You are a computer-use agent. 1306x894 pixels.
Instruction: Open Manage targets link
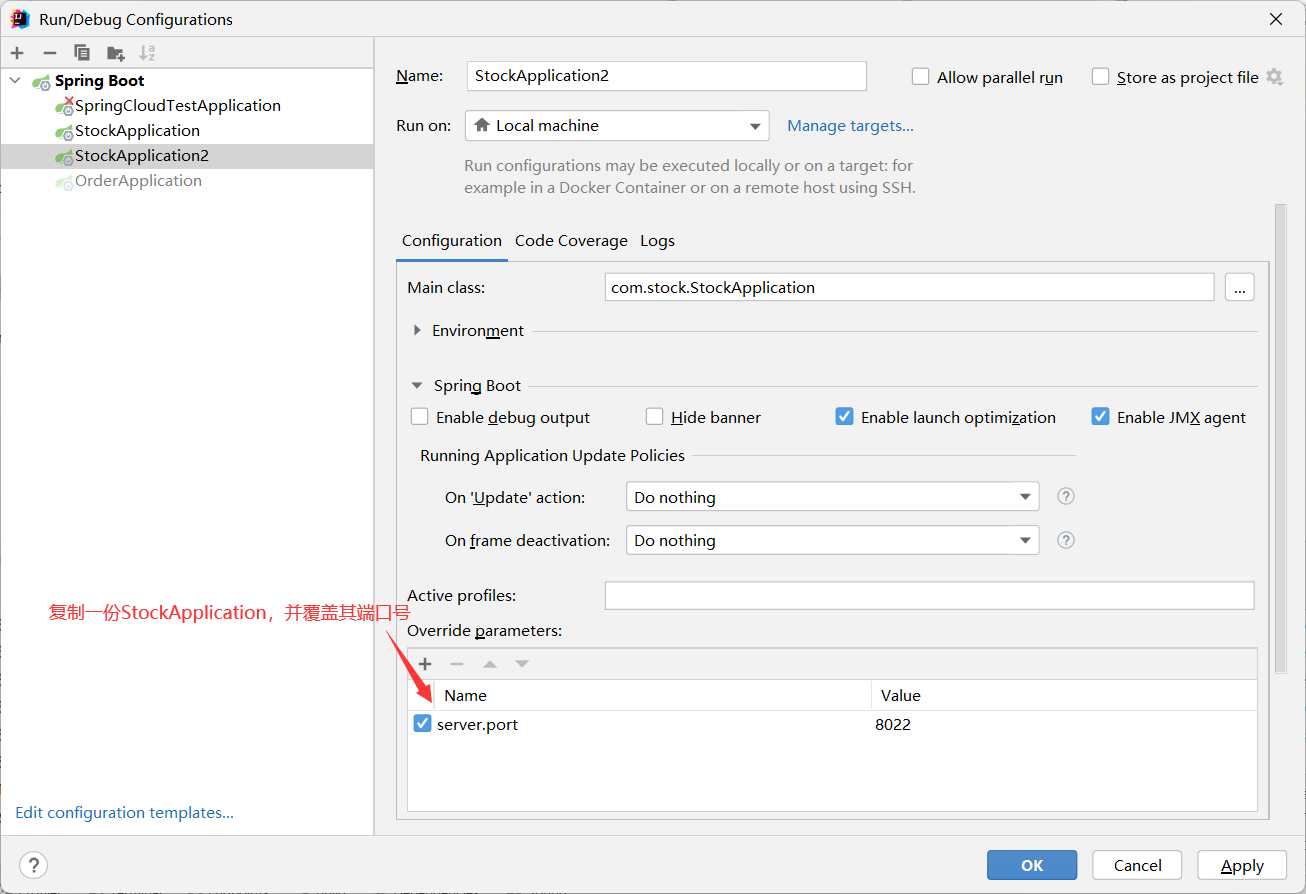point(850,125)
